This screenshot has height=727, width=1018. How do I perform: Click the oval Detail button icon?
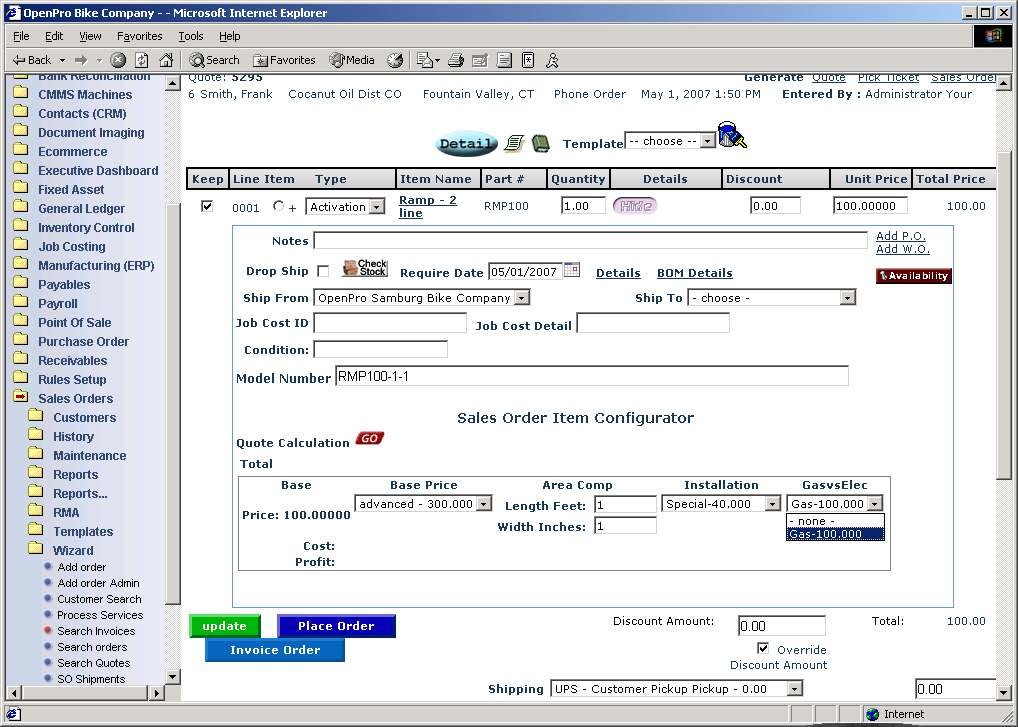[466, 144]
